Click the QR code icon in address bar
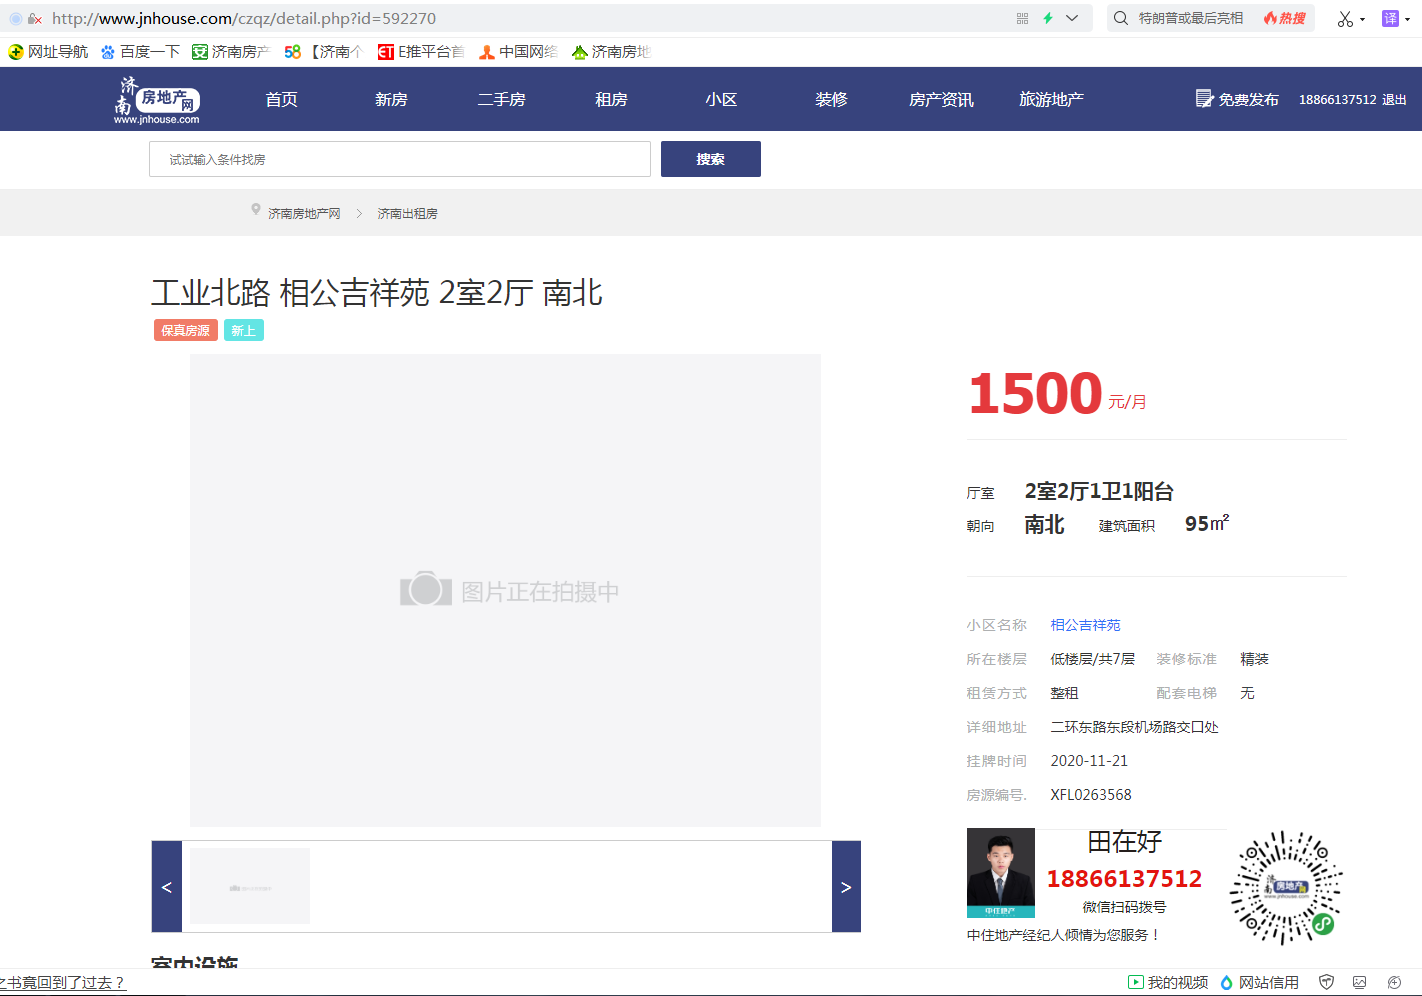The image size is (1422, 996). tap(1022, 18)
